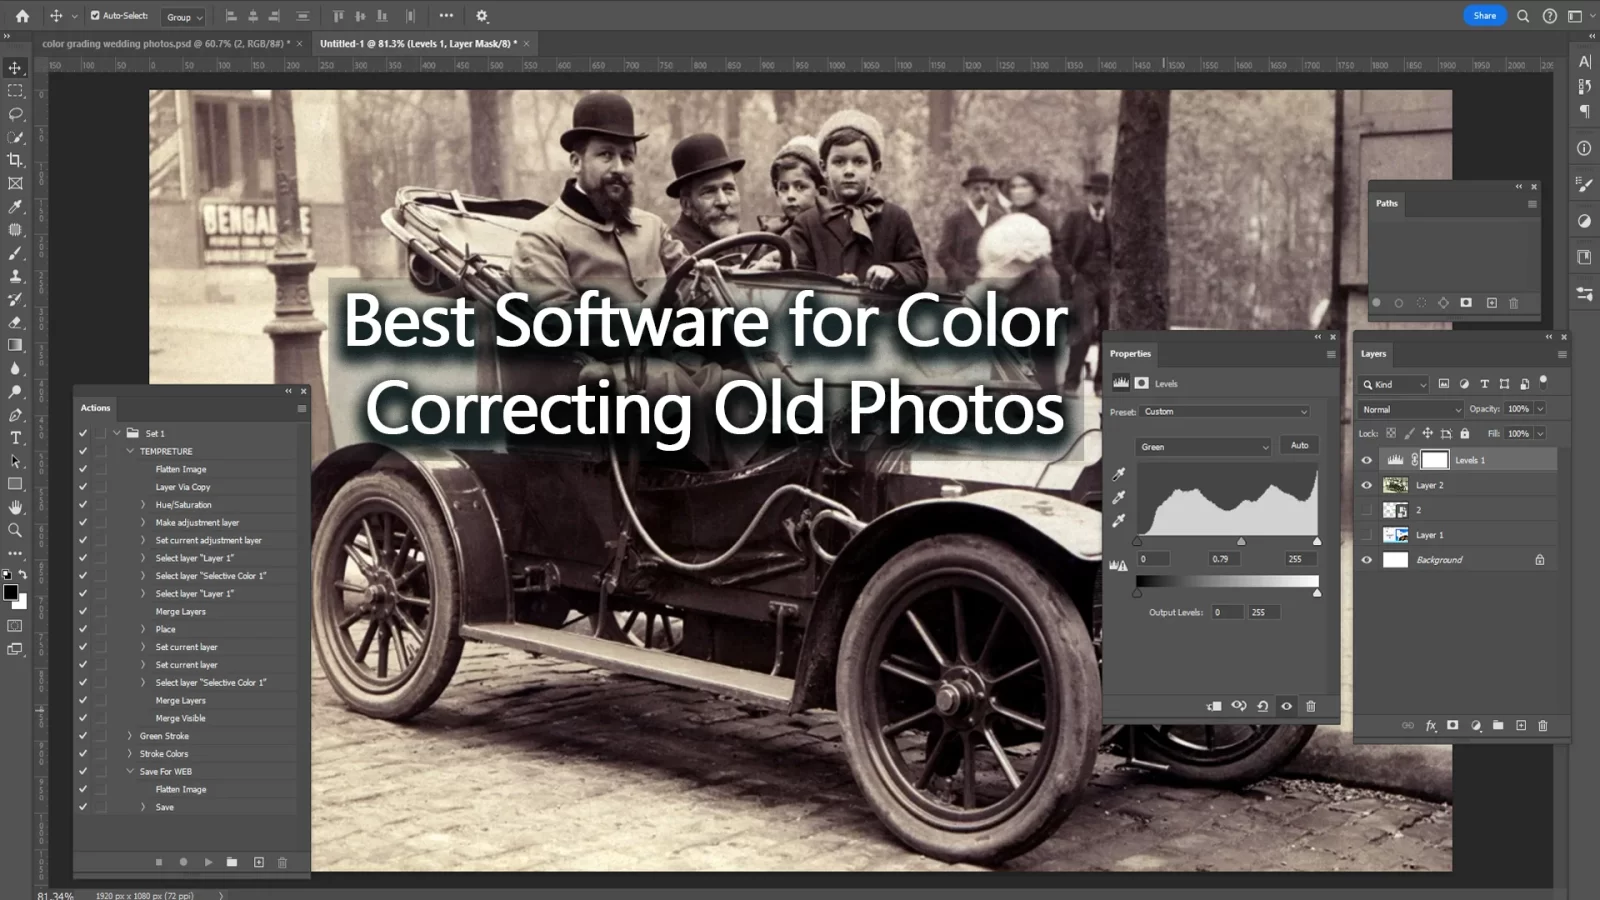Click the midtone input slider in Levels
Image resolution: width=1600 pixels, height=900 pixels.
1241,541
